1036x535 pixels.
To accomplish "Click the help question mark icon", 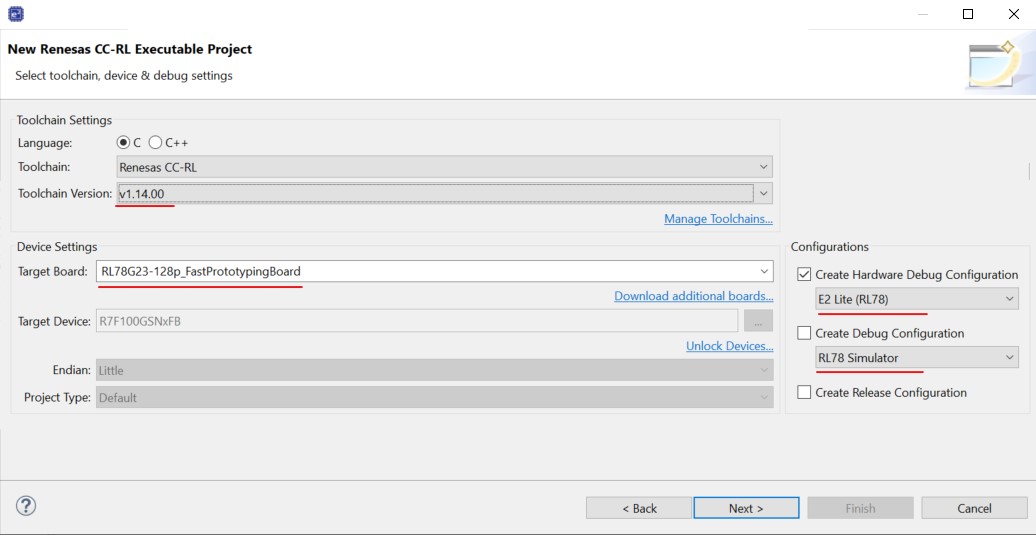I will pyautogui.click(x=26, y=506).
